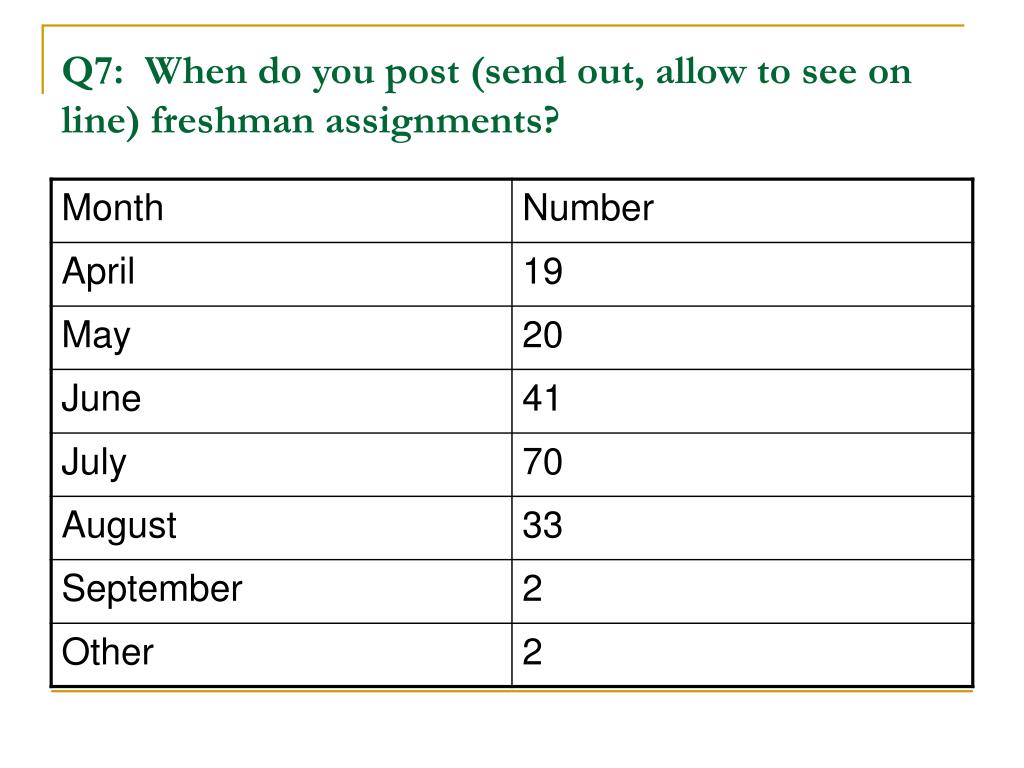
Task: Click the "May" month cell
Action: tap(96, 336)
